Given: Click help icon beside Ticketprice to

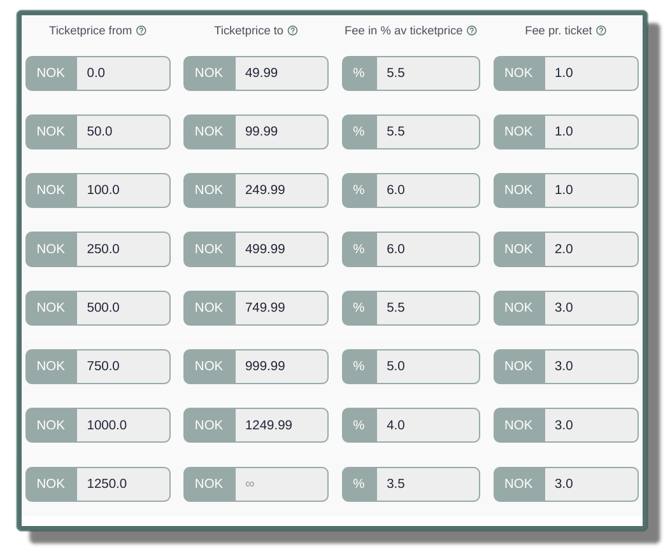Looking at the screenshot, I should [x=292, y=31].
